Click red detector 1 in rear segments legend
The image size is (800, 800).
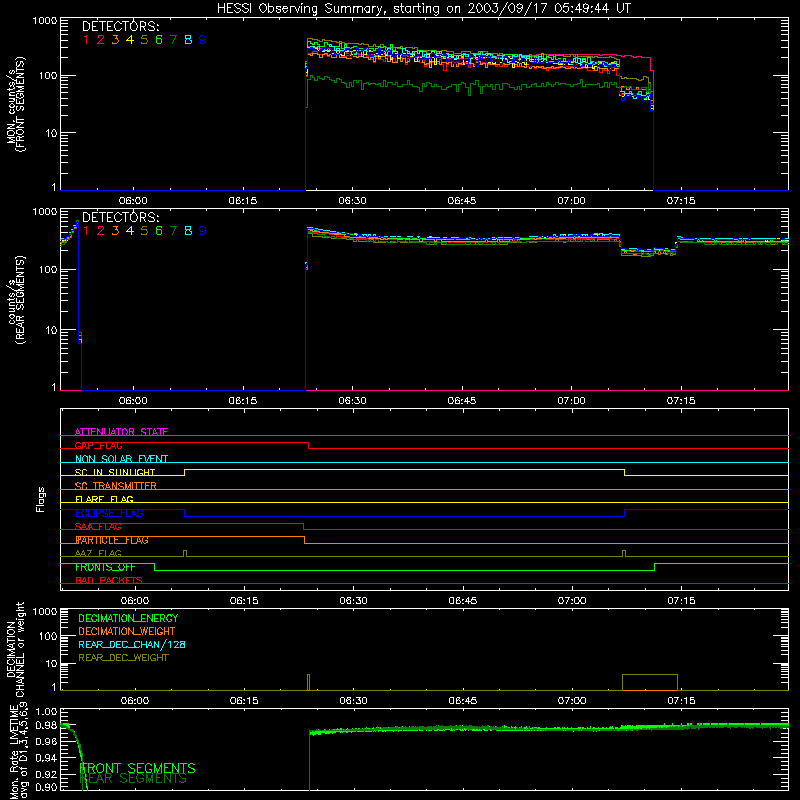click(x=86, y=231)
